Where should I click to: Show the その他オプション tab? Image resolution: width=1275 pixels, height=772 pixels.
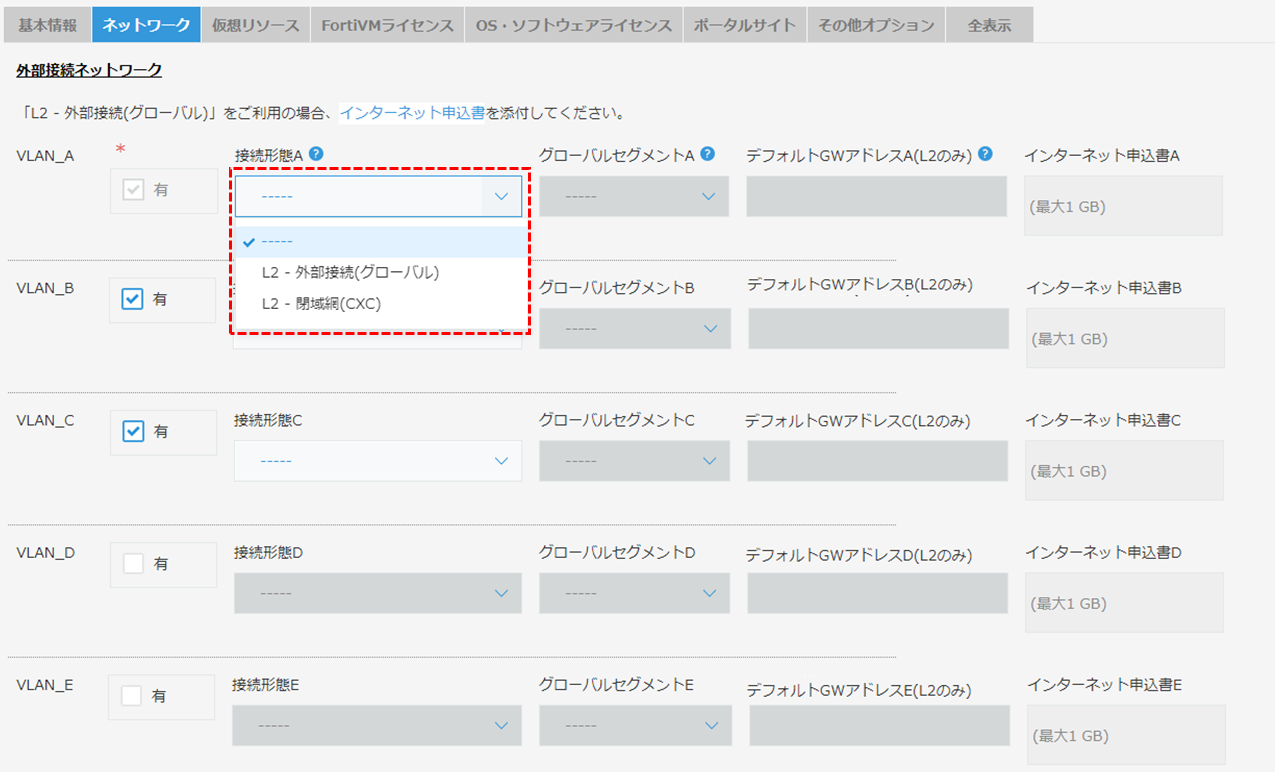point(876,25)
